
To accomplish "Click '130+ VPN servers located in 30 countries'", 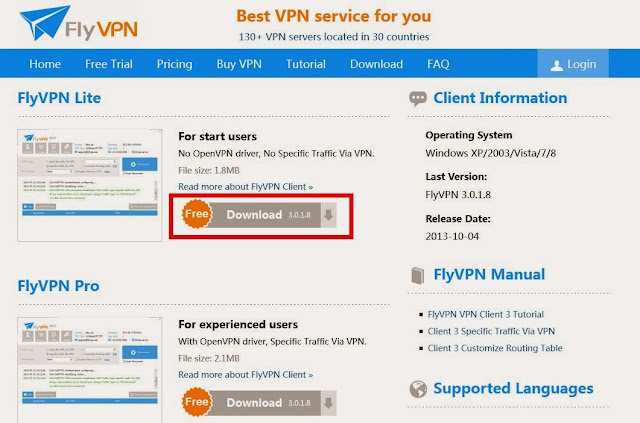I will 334,37.
